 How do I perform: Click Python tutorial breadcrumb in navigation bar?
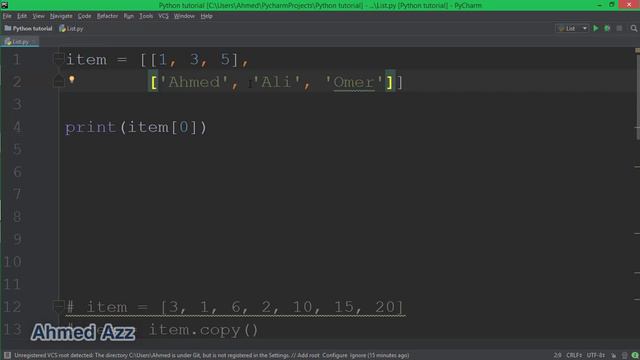click(29, 29)
